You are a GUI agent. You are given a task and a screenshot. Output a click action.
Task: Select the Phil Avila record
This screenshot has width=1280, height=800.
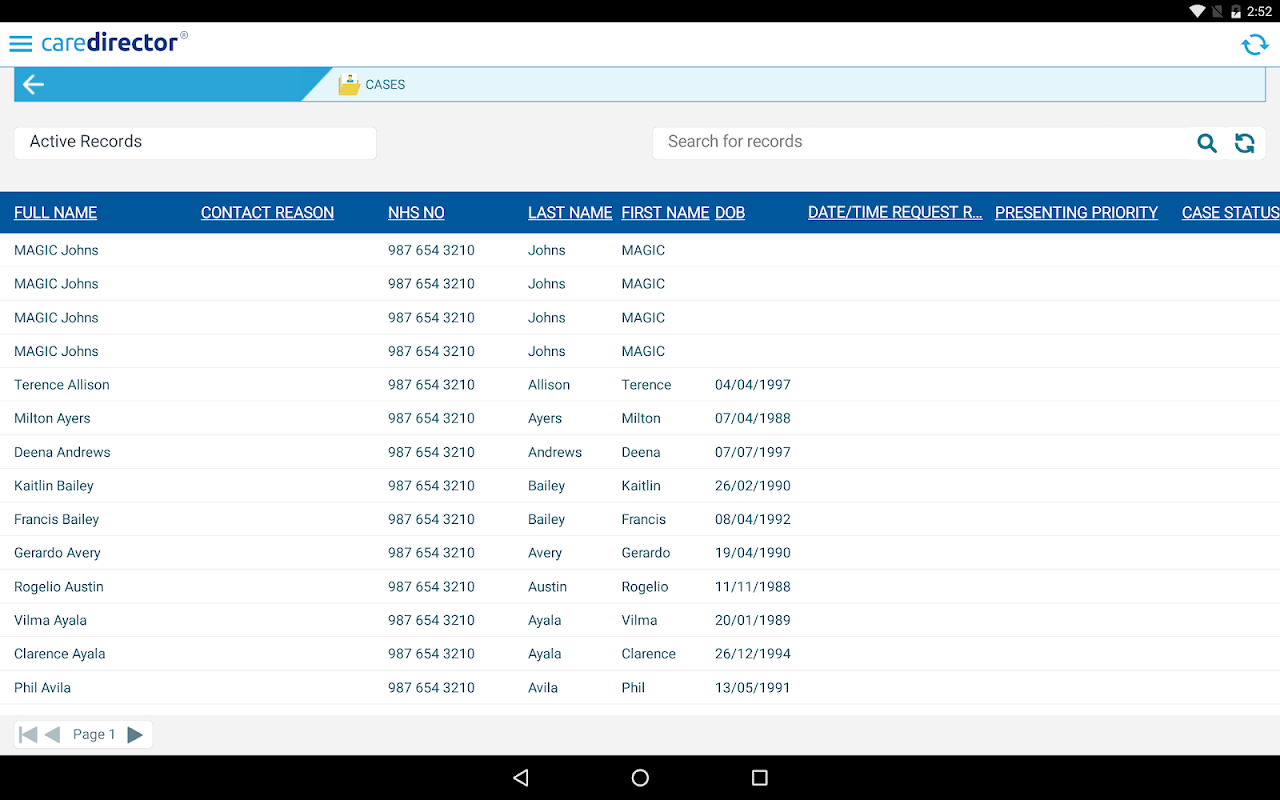click(640, 688)
